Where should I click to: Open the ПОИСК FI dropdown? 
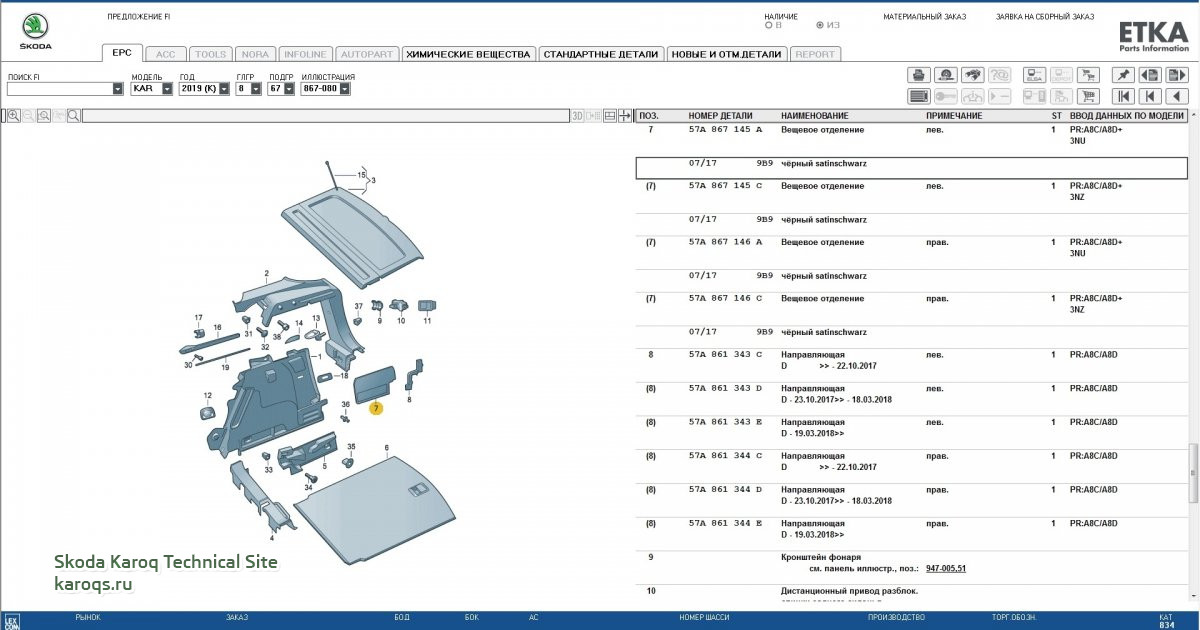click(118, 89)
